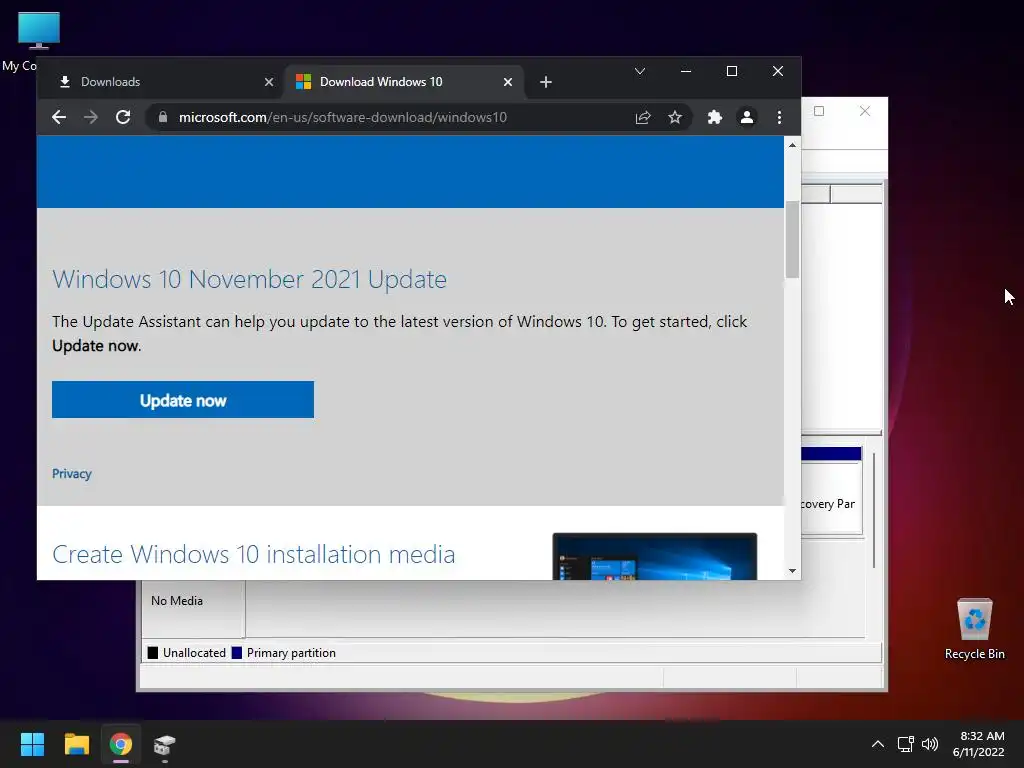Maximize the Chrome window
This screenshot has height=768, width=1024.
(x=732, y=71)
